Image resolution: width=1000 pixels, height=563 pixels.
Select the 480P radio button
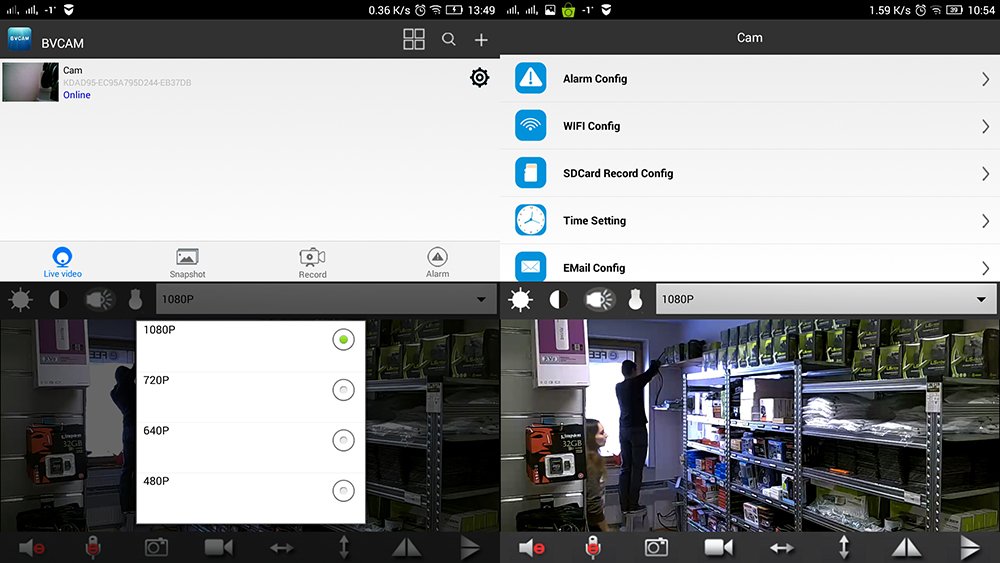point(343,490)
